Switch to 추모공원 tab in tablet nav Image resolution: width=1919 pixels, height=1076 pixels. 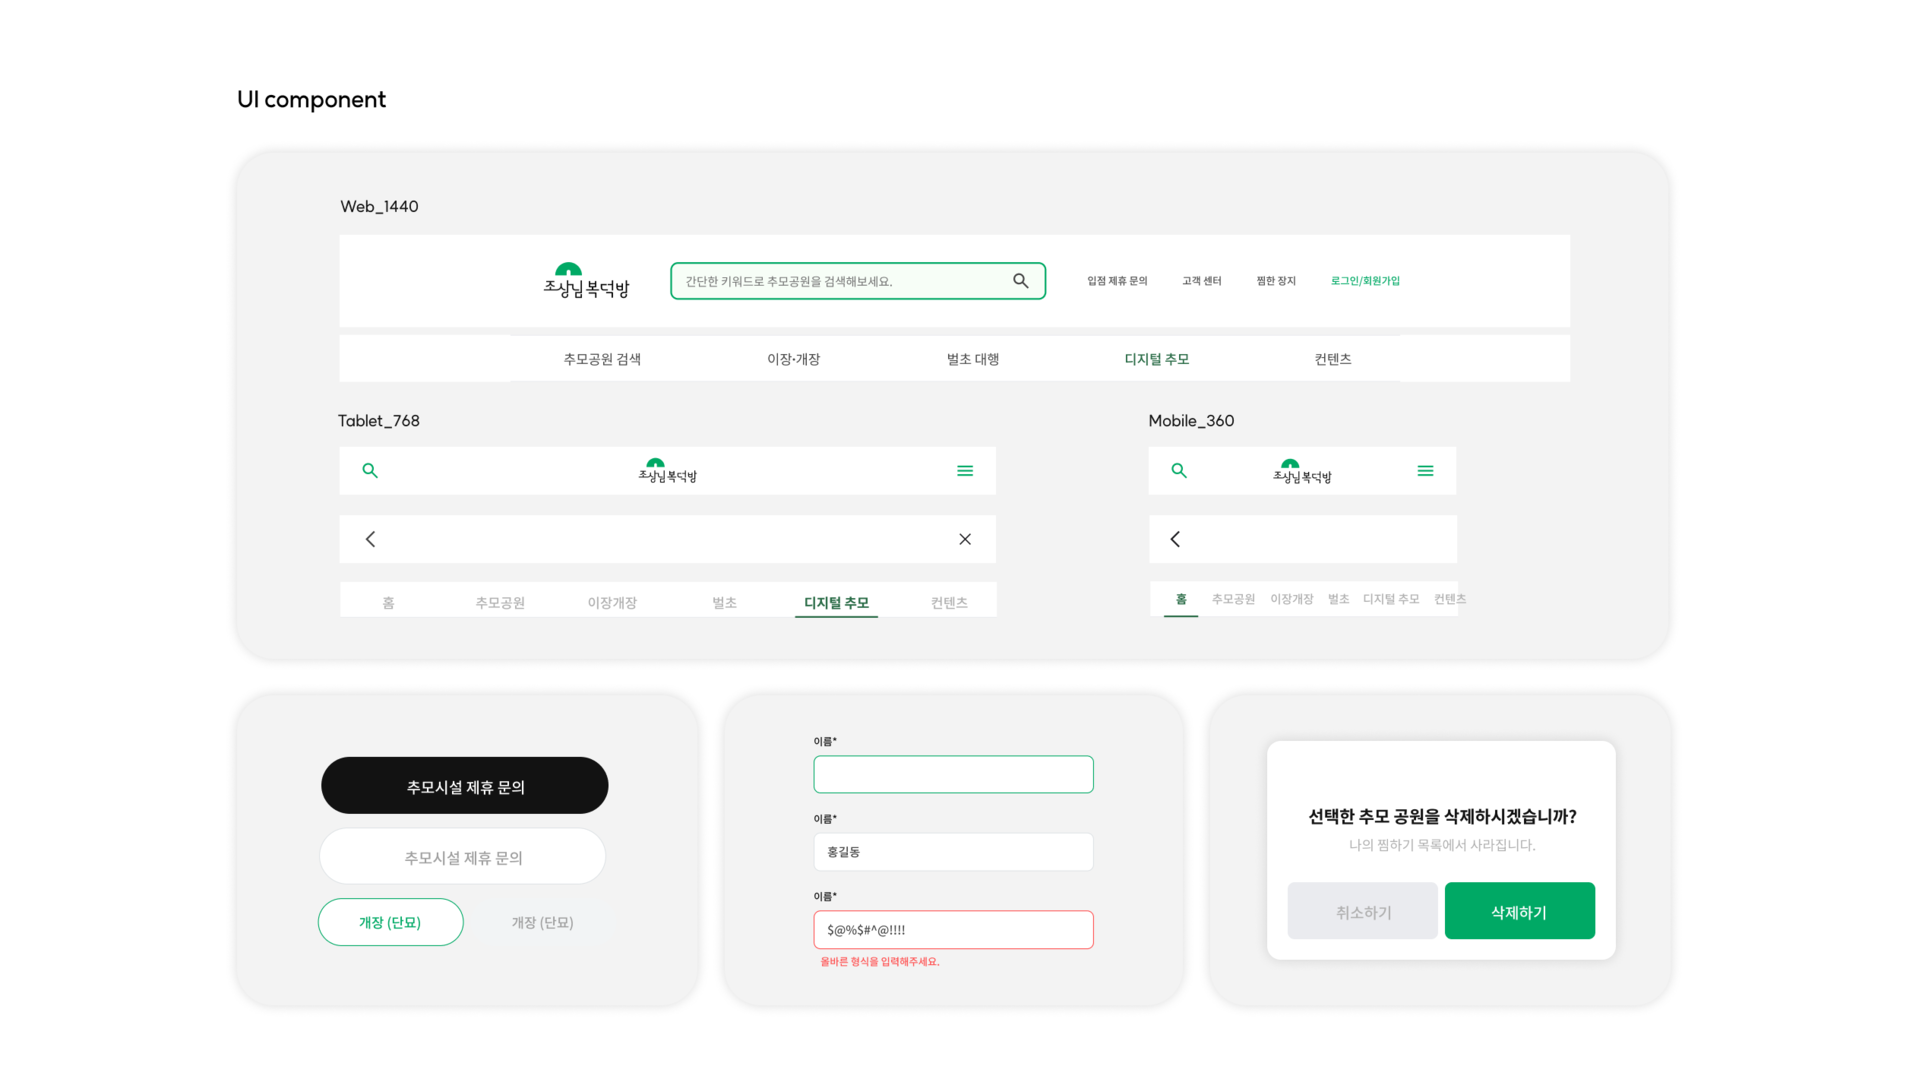point(500,603)
